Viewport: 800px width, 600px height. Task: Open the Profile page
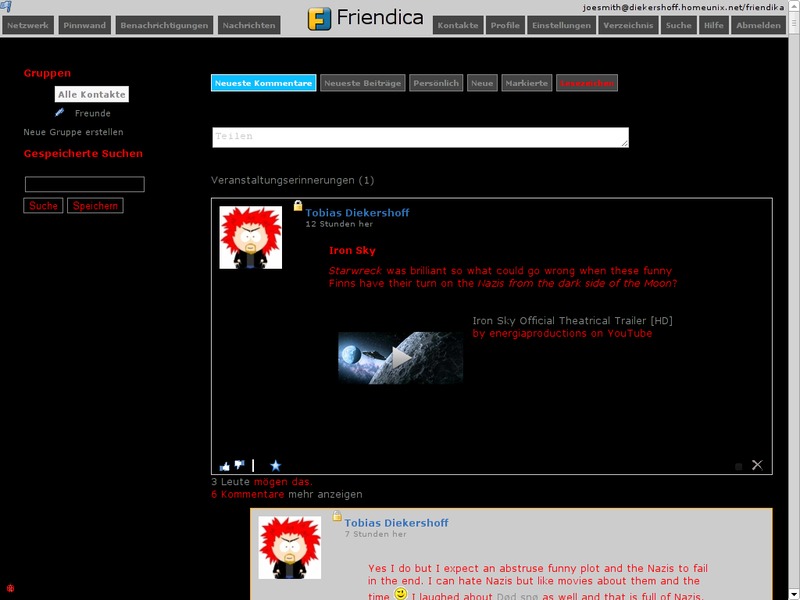[505, 25]
